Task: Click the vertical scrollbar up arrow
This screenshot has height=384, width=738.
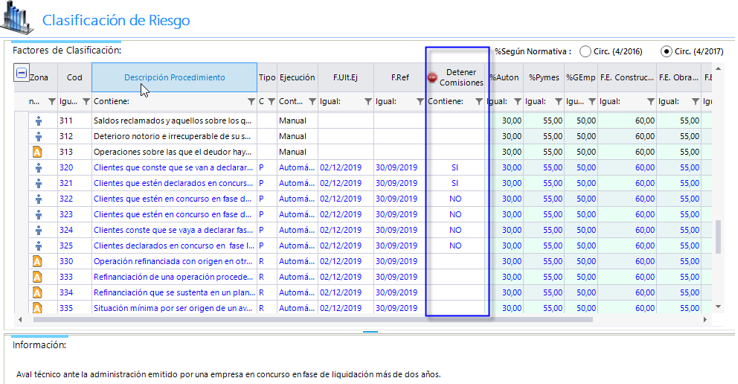Action: [x=718, y=69]
